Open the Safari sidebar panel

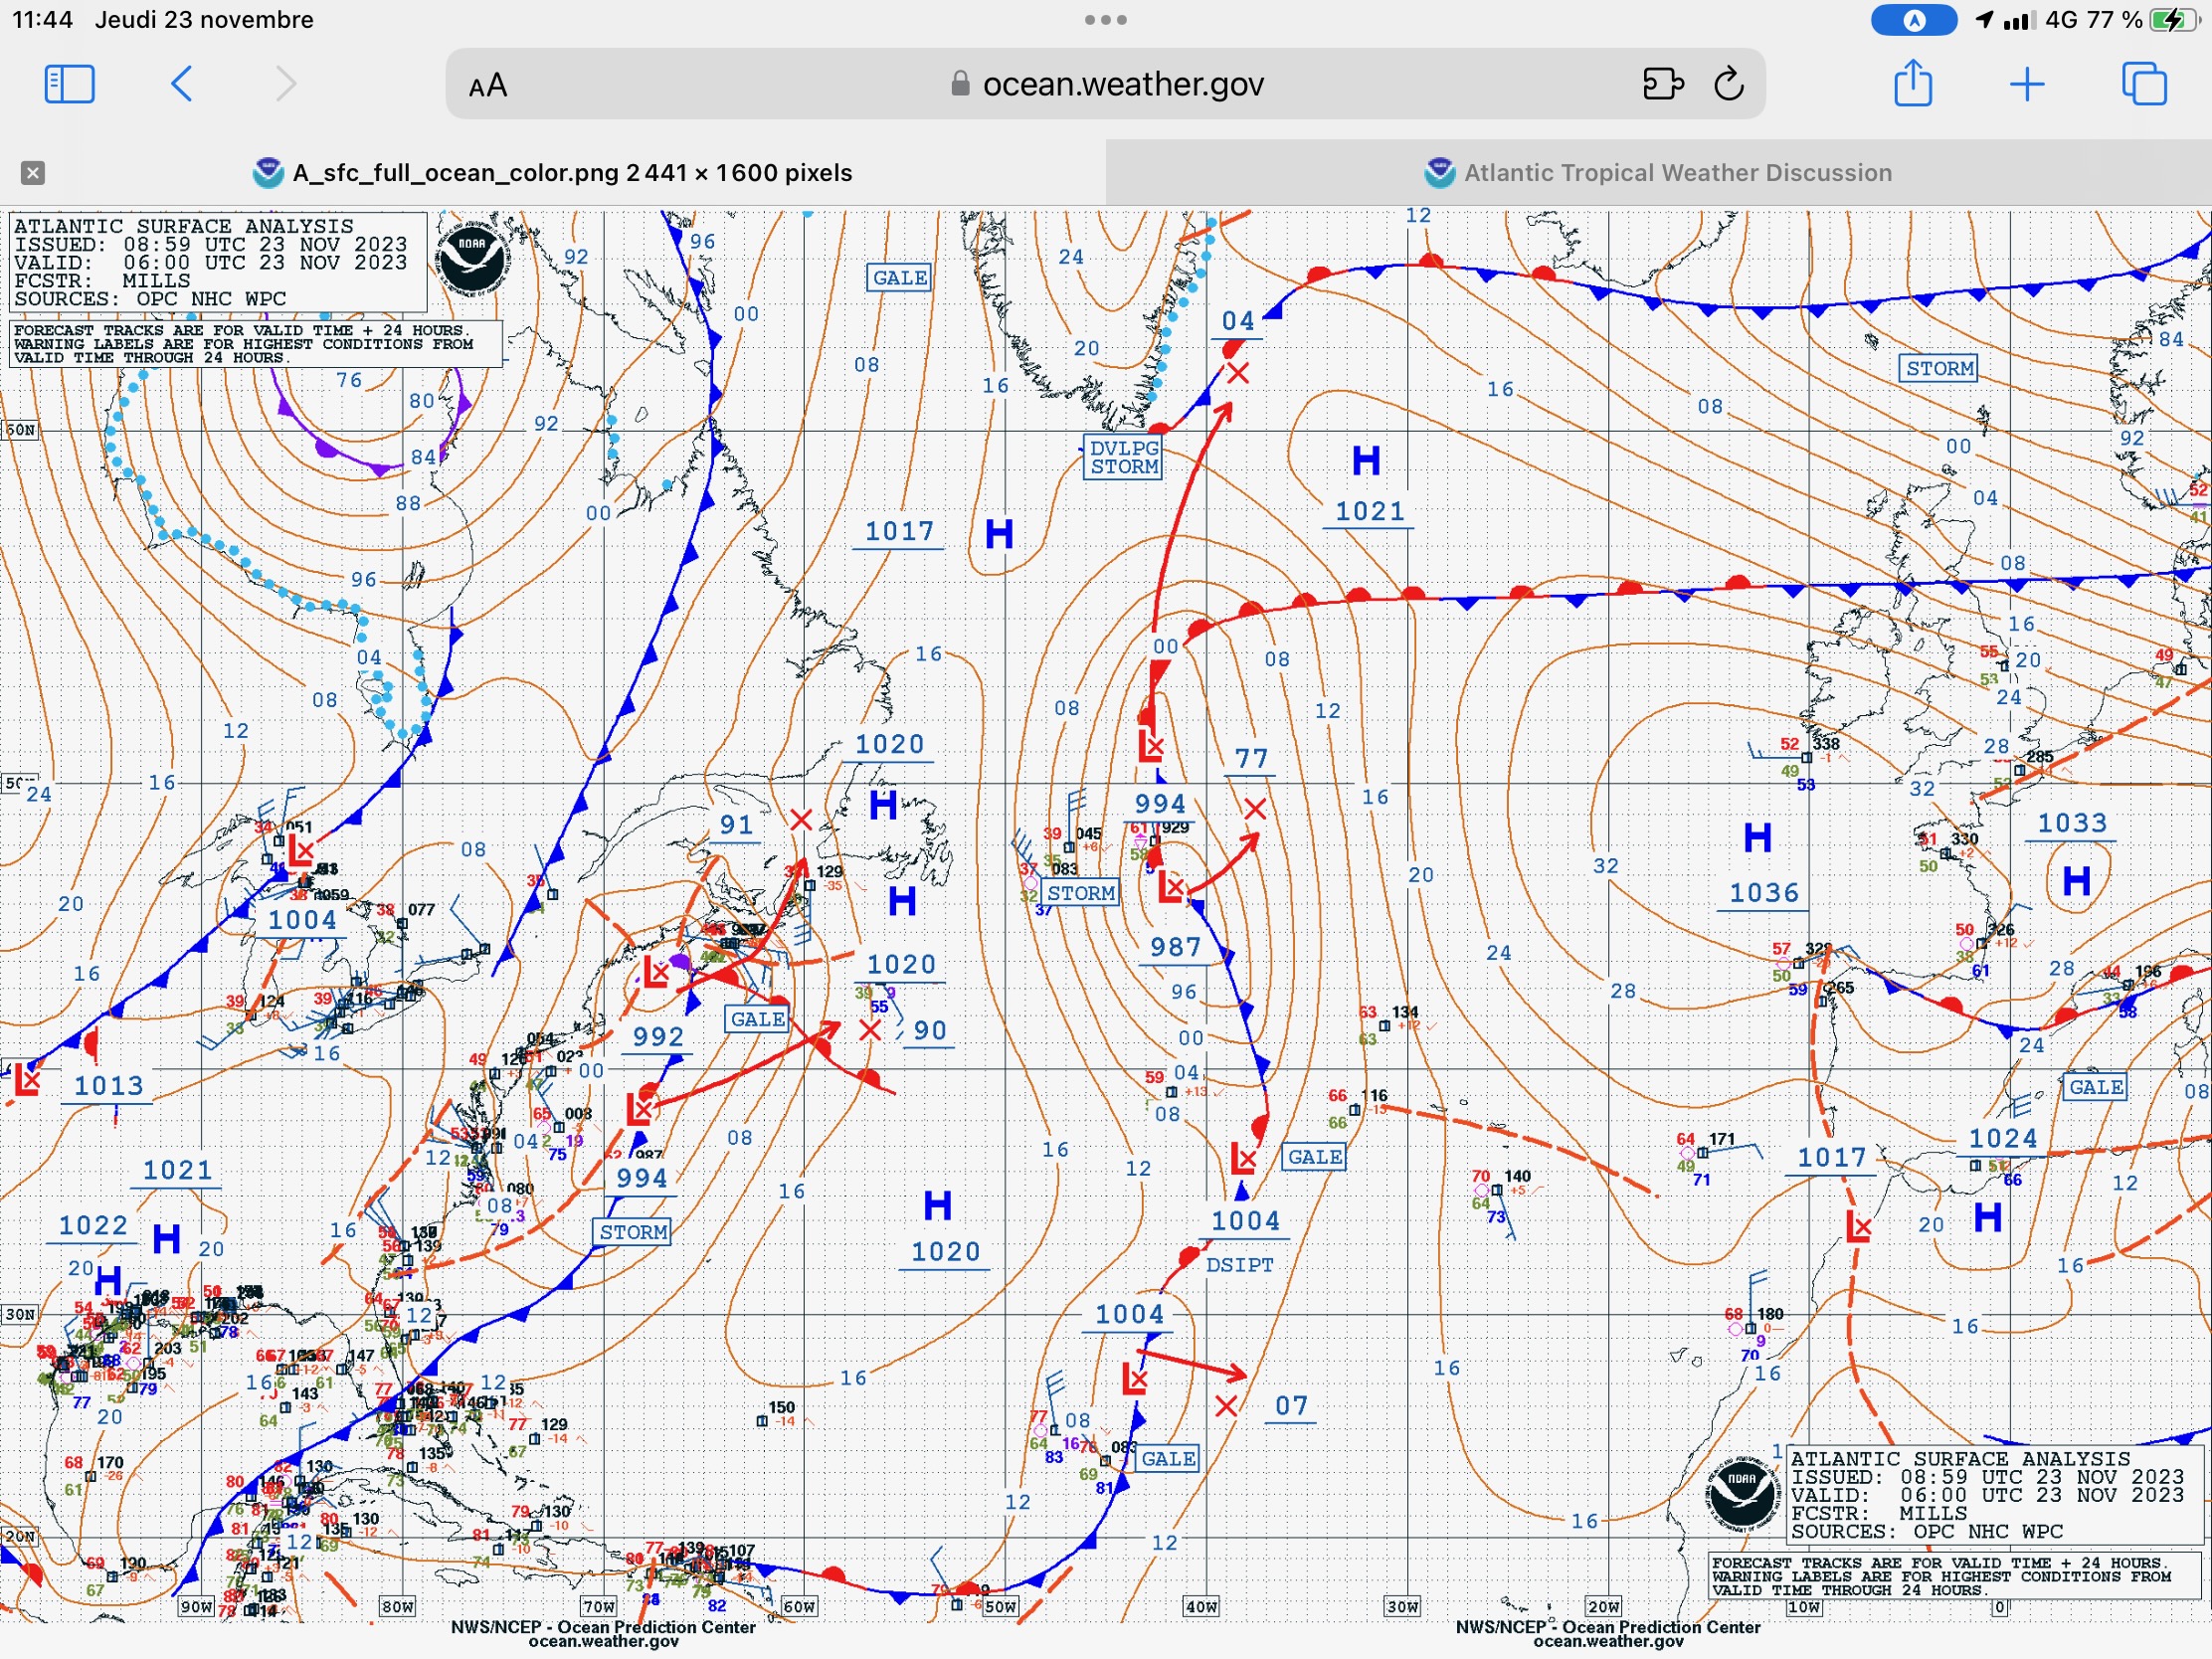click(x=70, y=84)
